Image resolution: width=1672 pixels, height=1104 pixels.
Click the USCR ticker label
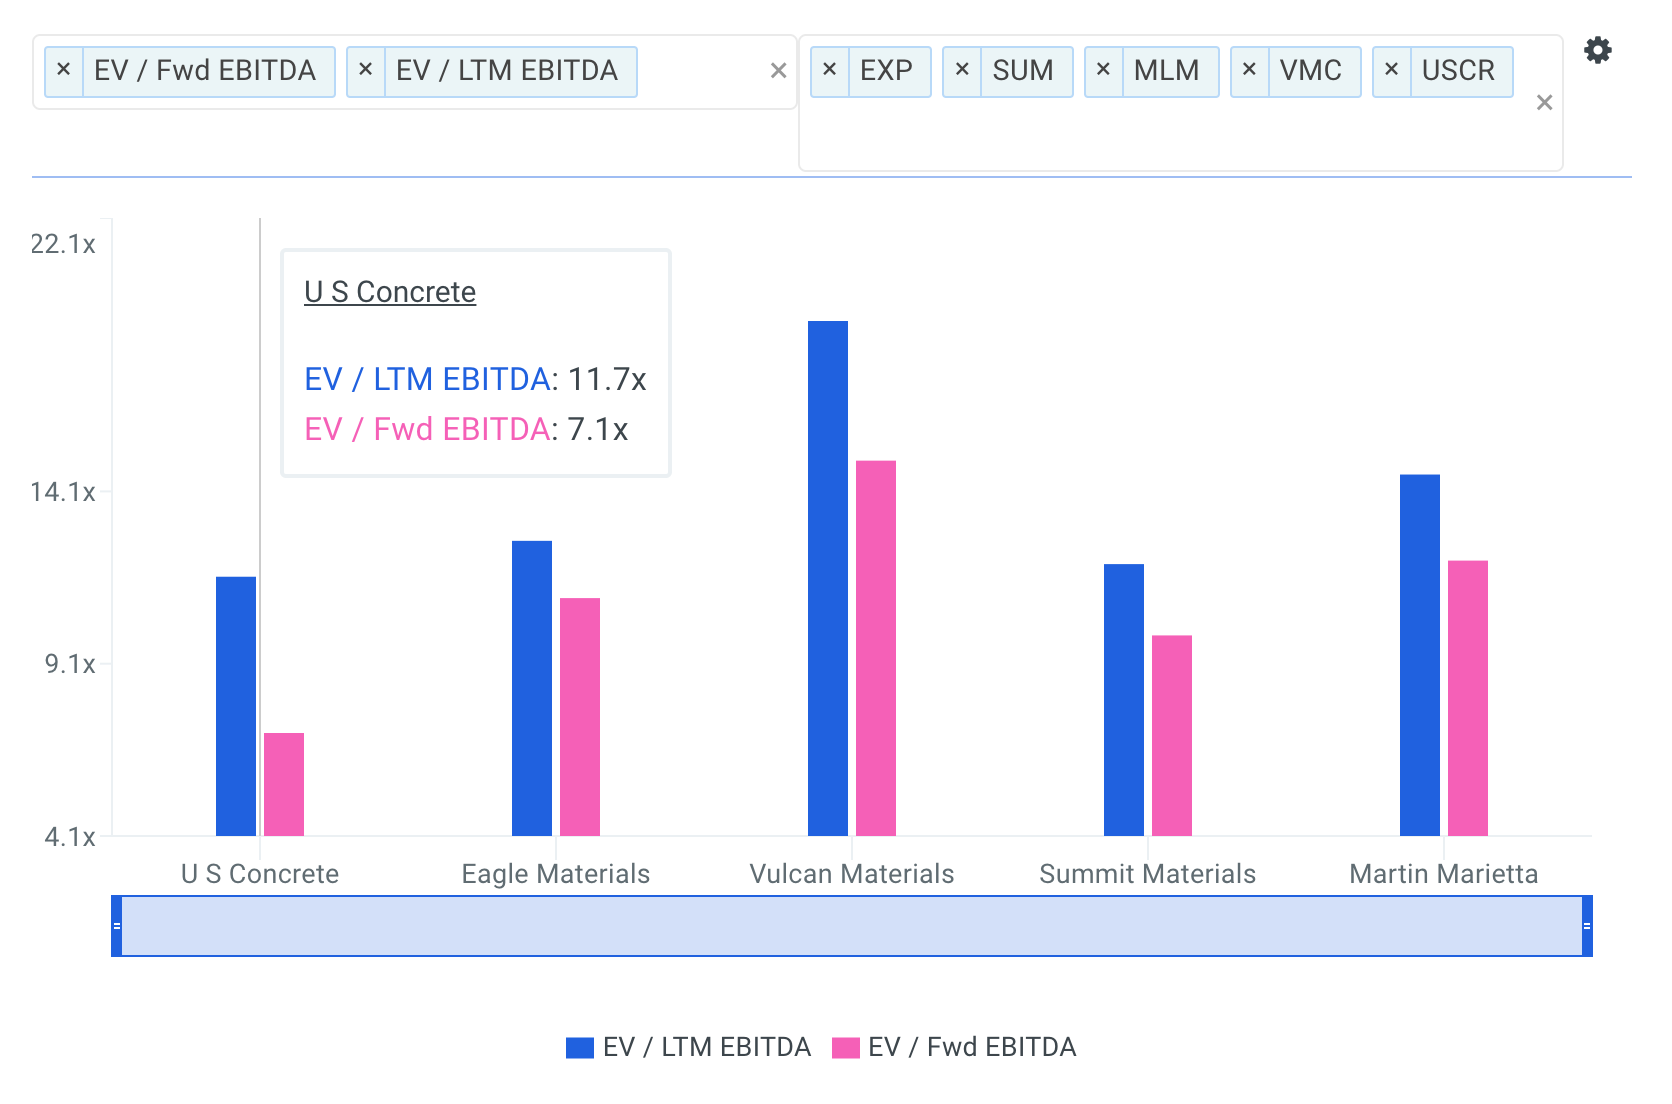coord(1458,71)
